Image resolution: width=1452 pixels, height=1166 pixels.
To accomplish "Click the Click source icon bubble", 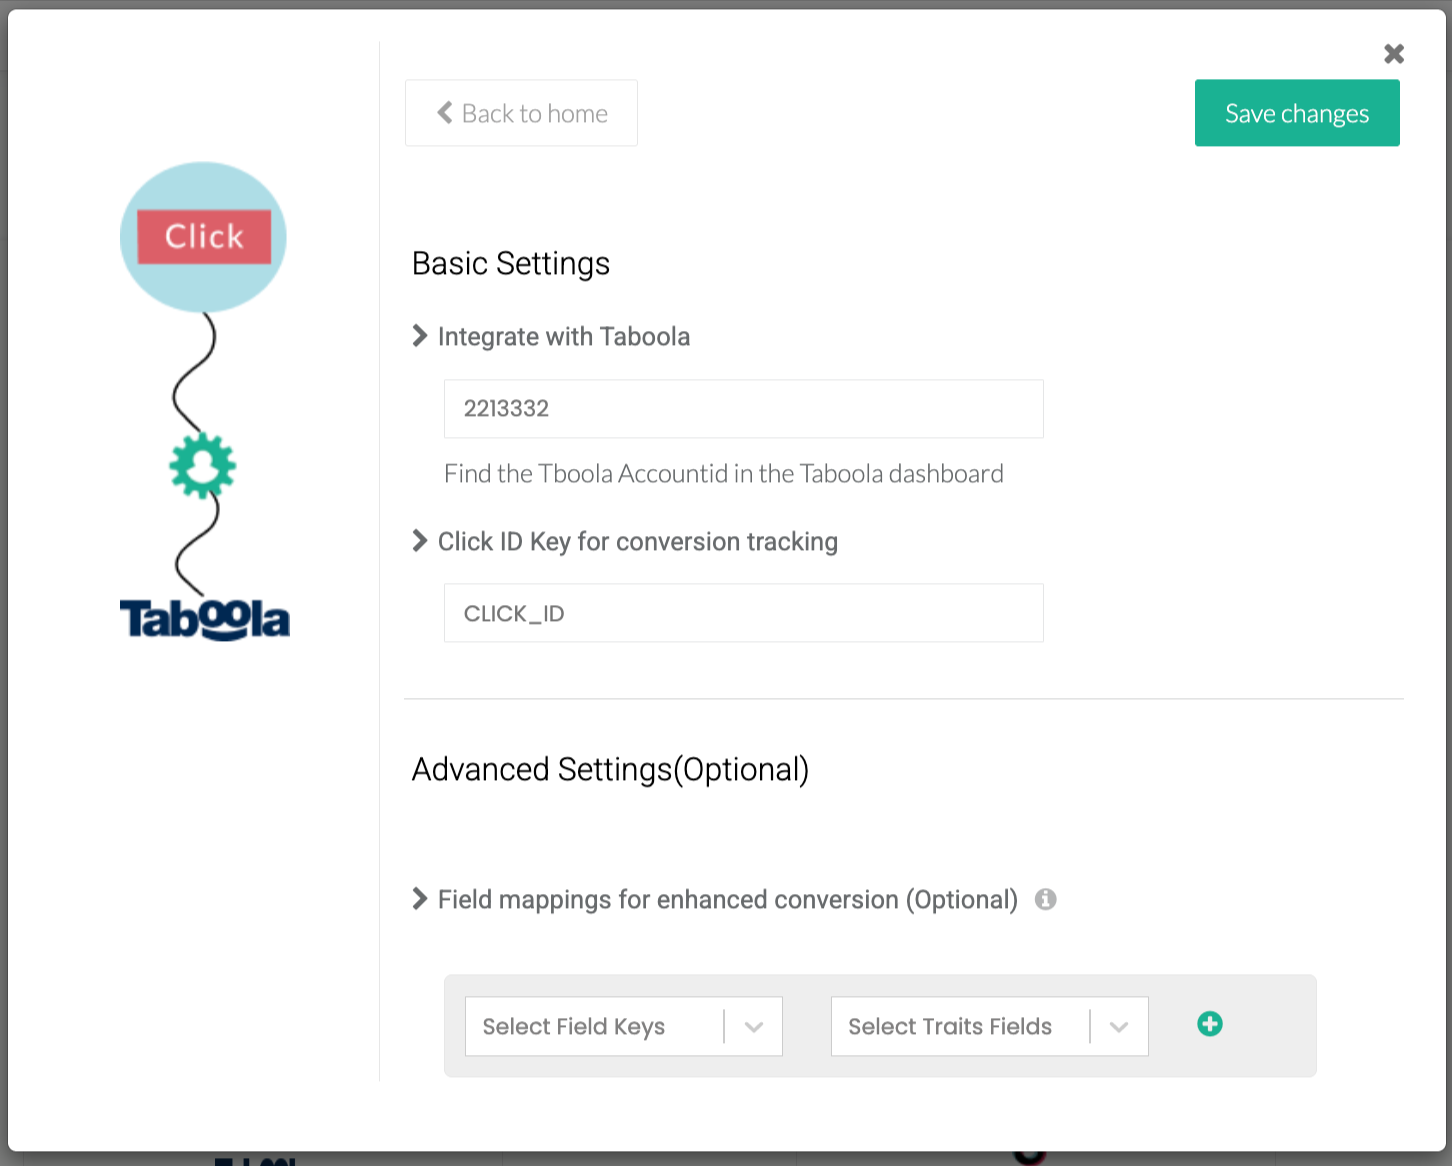I will (x=203, y=237).
